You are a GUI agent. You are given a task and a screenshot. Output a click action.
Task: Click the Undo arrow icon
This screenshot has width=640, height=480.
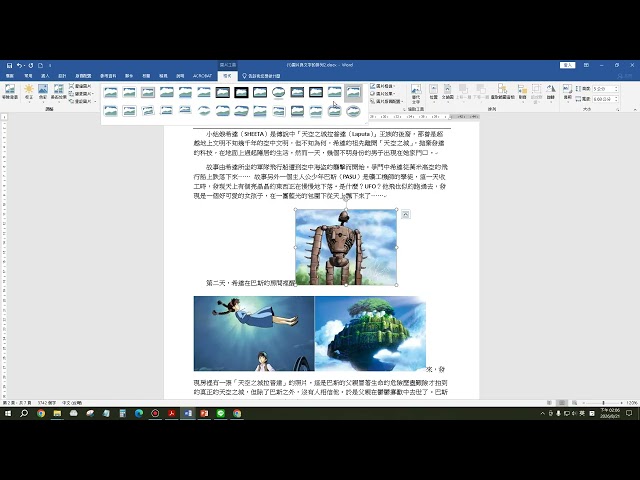pos(19,65)
